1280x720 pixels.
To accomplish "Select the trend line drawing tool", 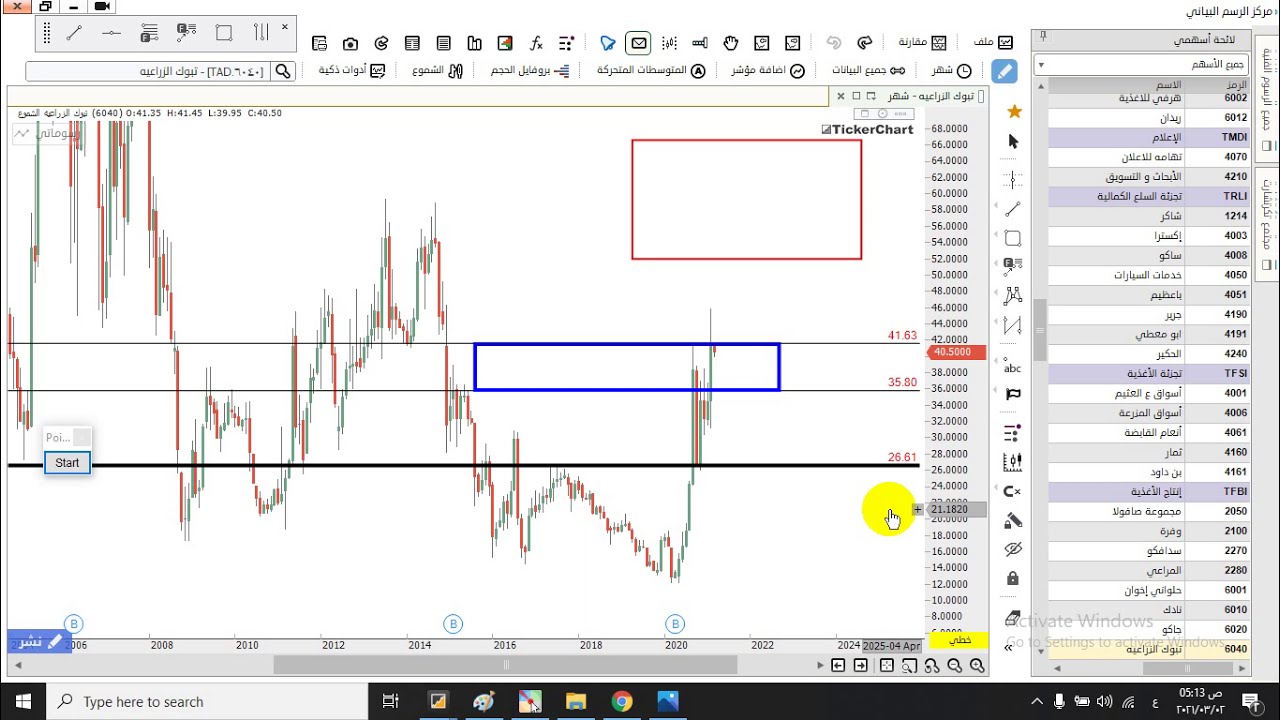I will (x=1013, y=209).
